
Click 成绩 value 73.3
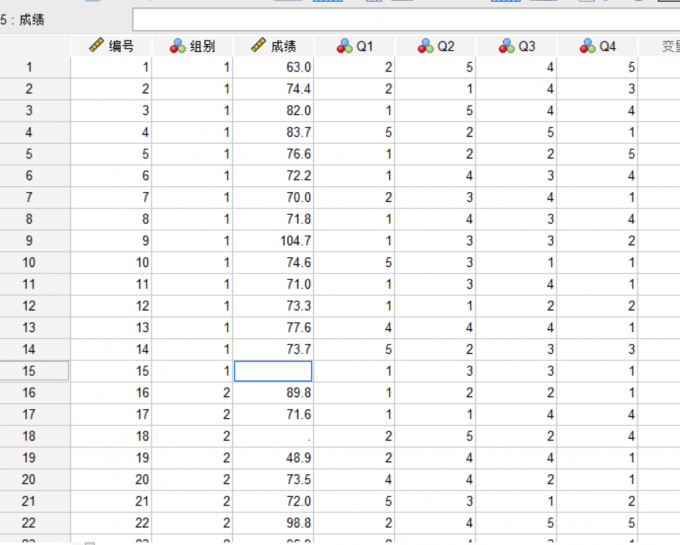point(273,306)
